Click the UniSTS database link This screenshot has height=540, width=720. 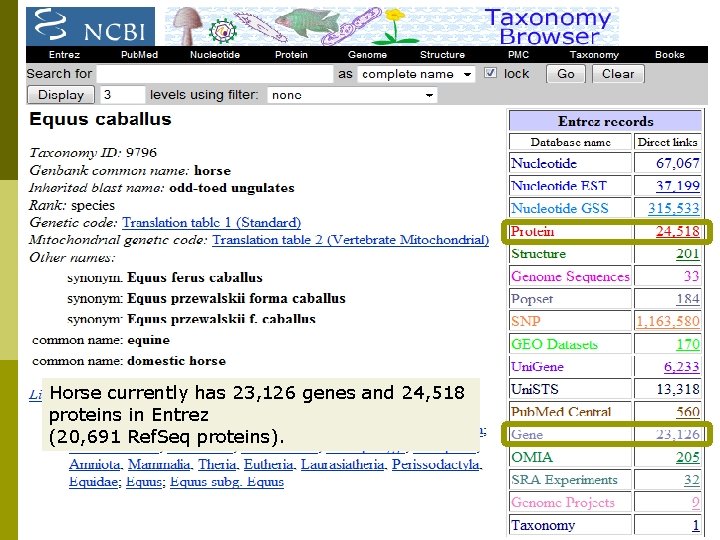[534, 389]
